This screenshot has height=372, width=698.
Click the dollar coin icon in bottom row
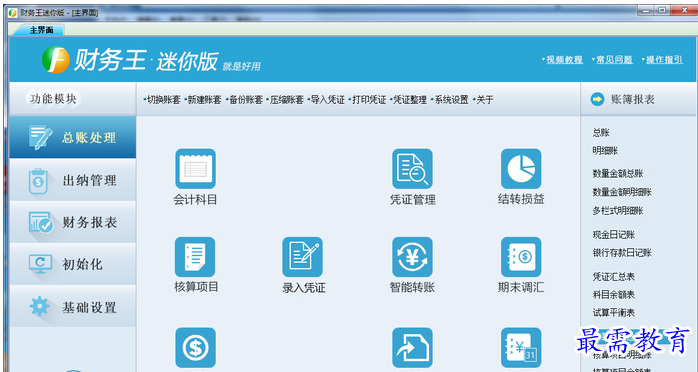(195, 348)
